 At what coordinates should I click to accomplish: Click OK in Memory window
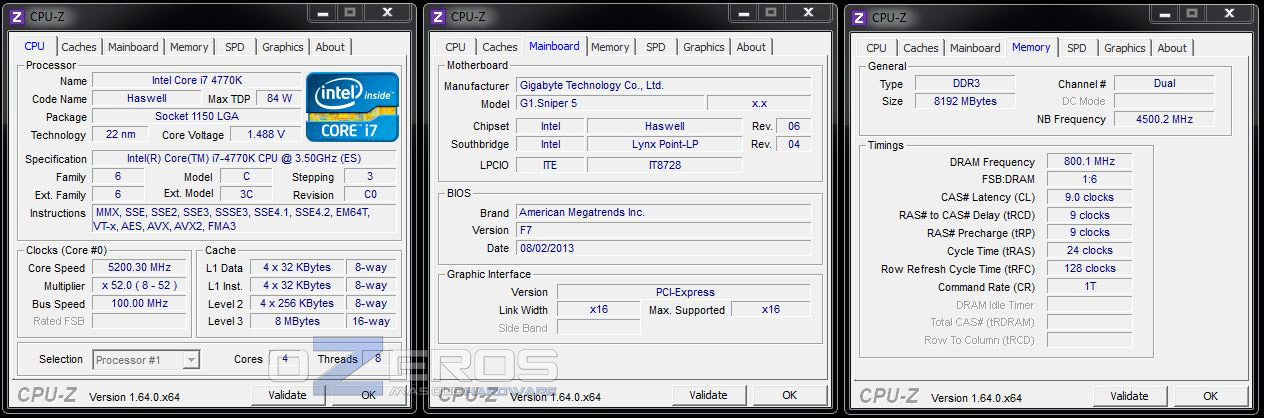[1211, 396]
